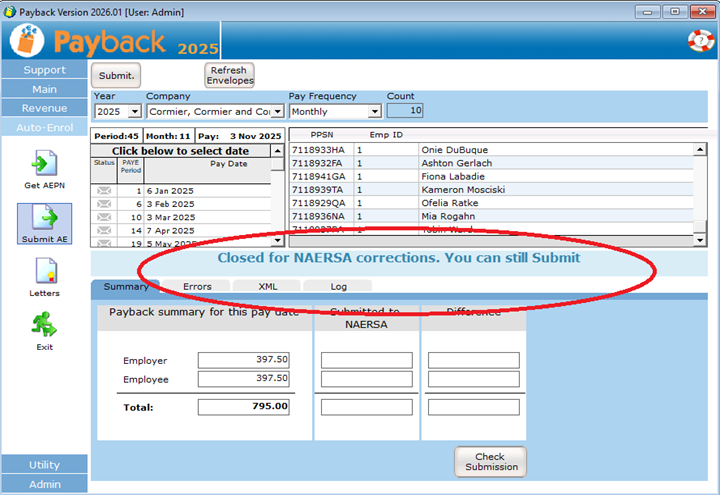Switch to the Errors tab

197,287
